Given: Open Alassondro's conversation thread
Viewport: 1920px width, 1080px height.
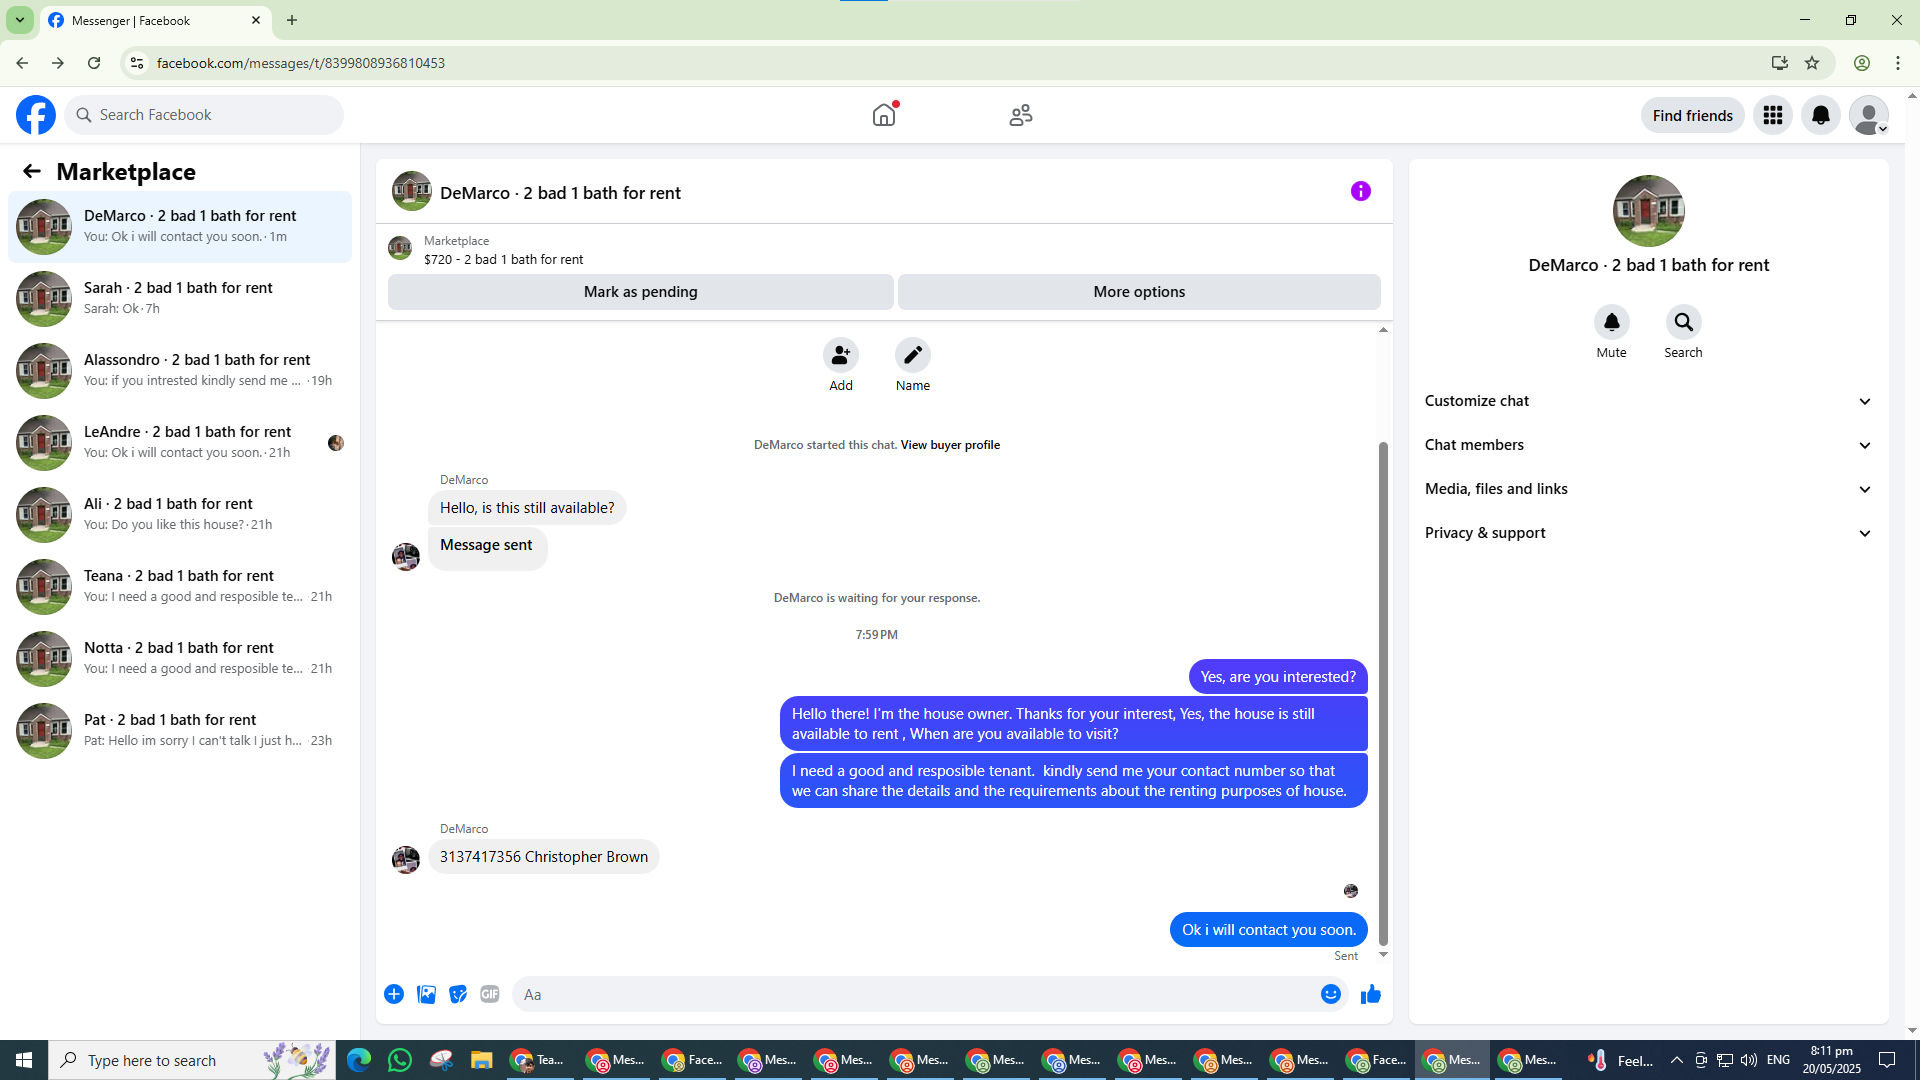Looking at the screenshot, I should pos(180,370).
